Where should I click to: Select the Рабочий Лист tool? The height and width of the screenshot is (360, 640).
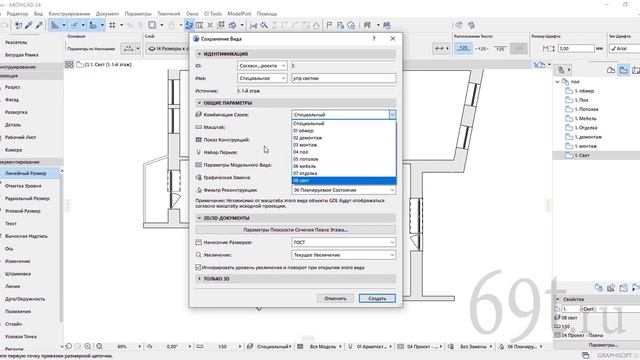click(20, 137)
